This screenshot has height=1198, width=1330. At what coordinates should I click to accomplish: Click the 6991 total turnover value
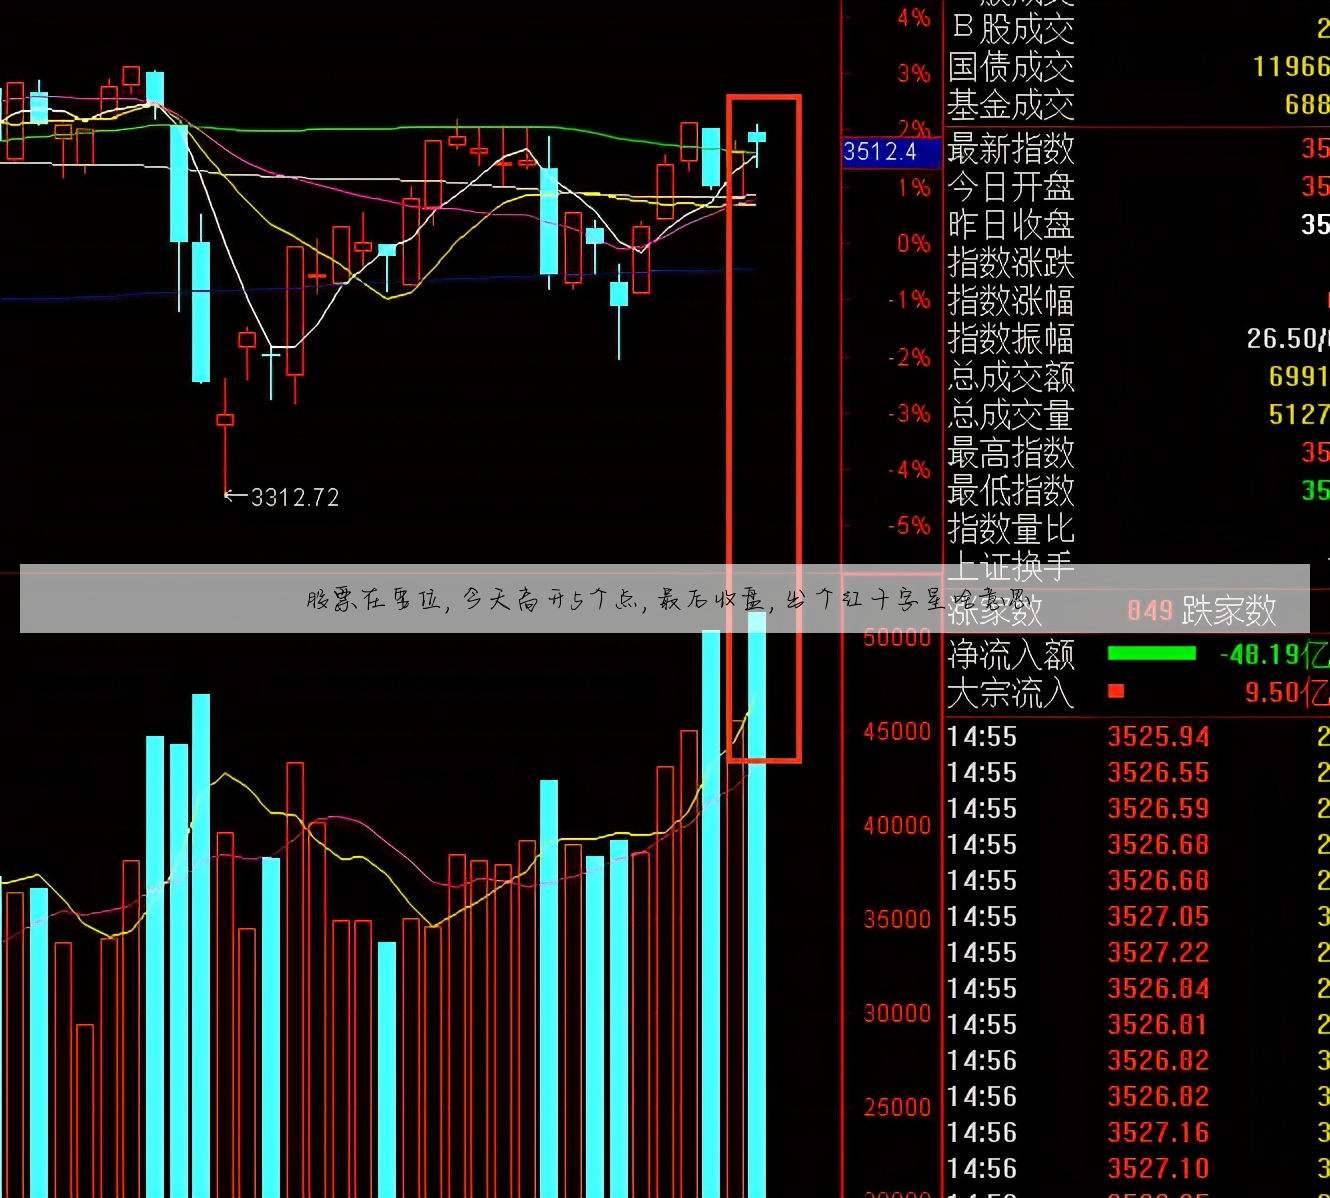tap(1299, 377)
